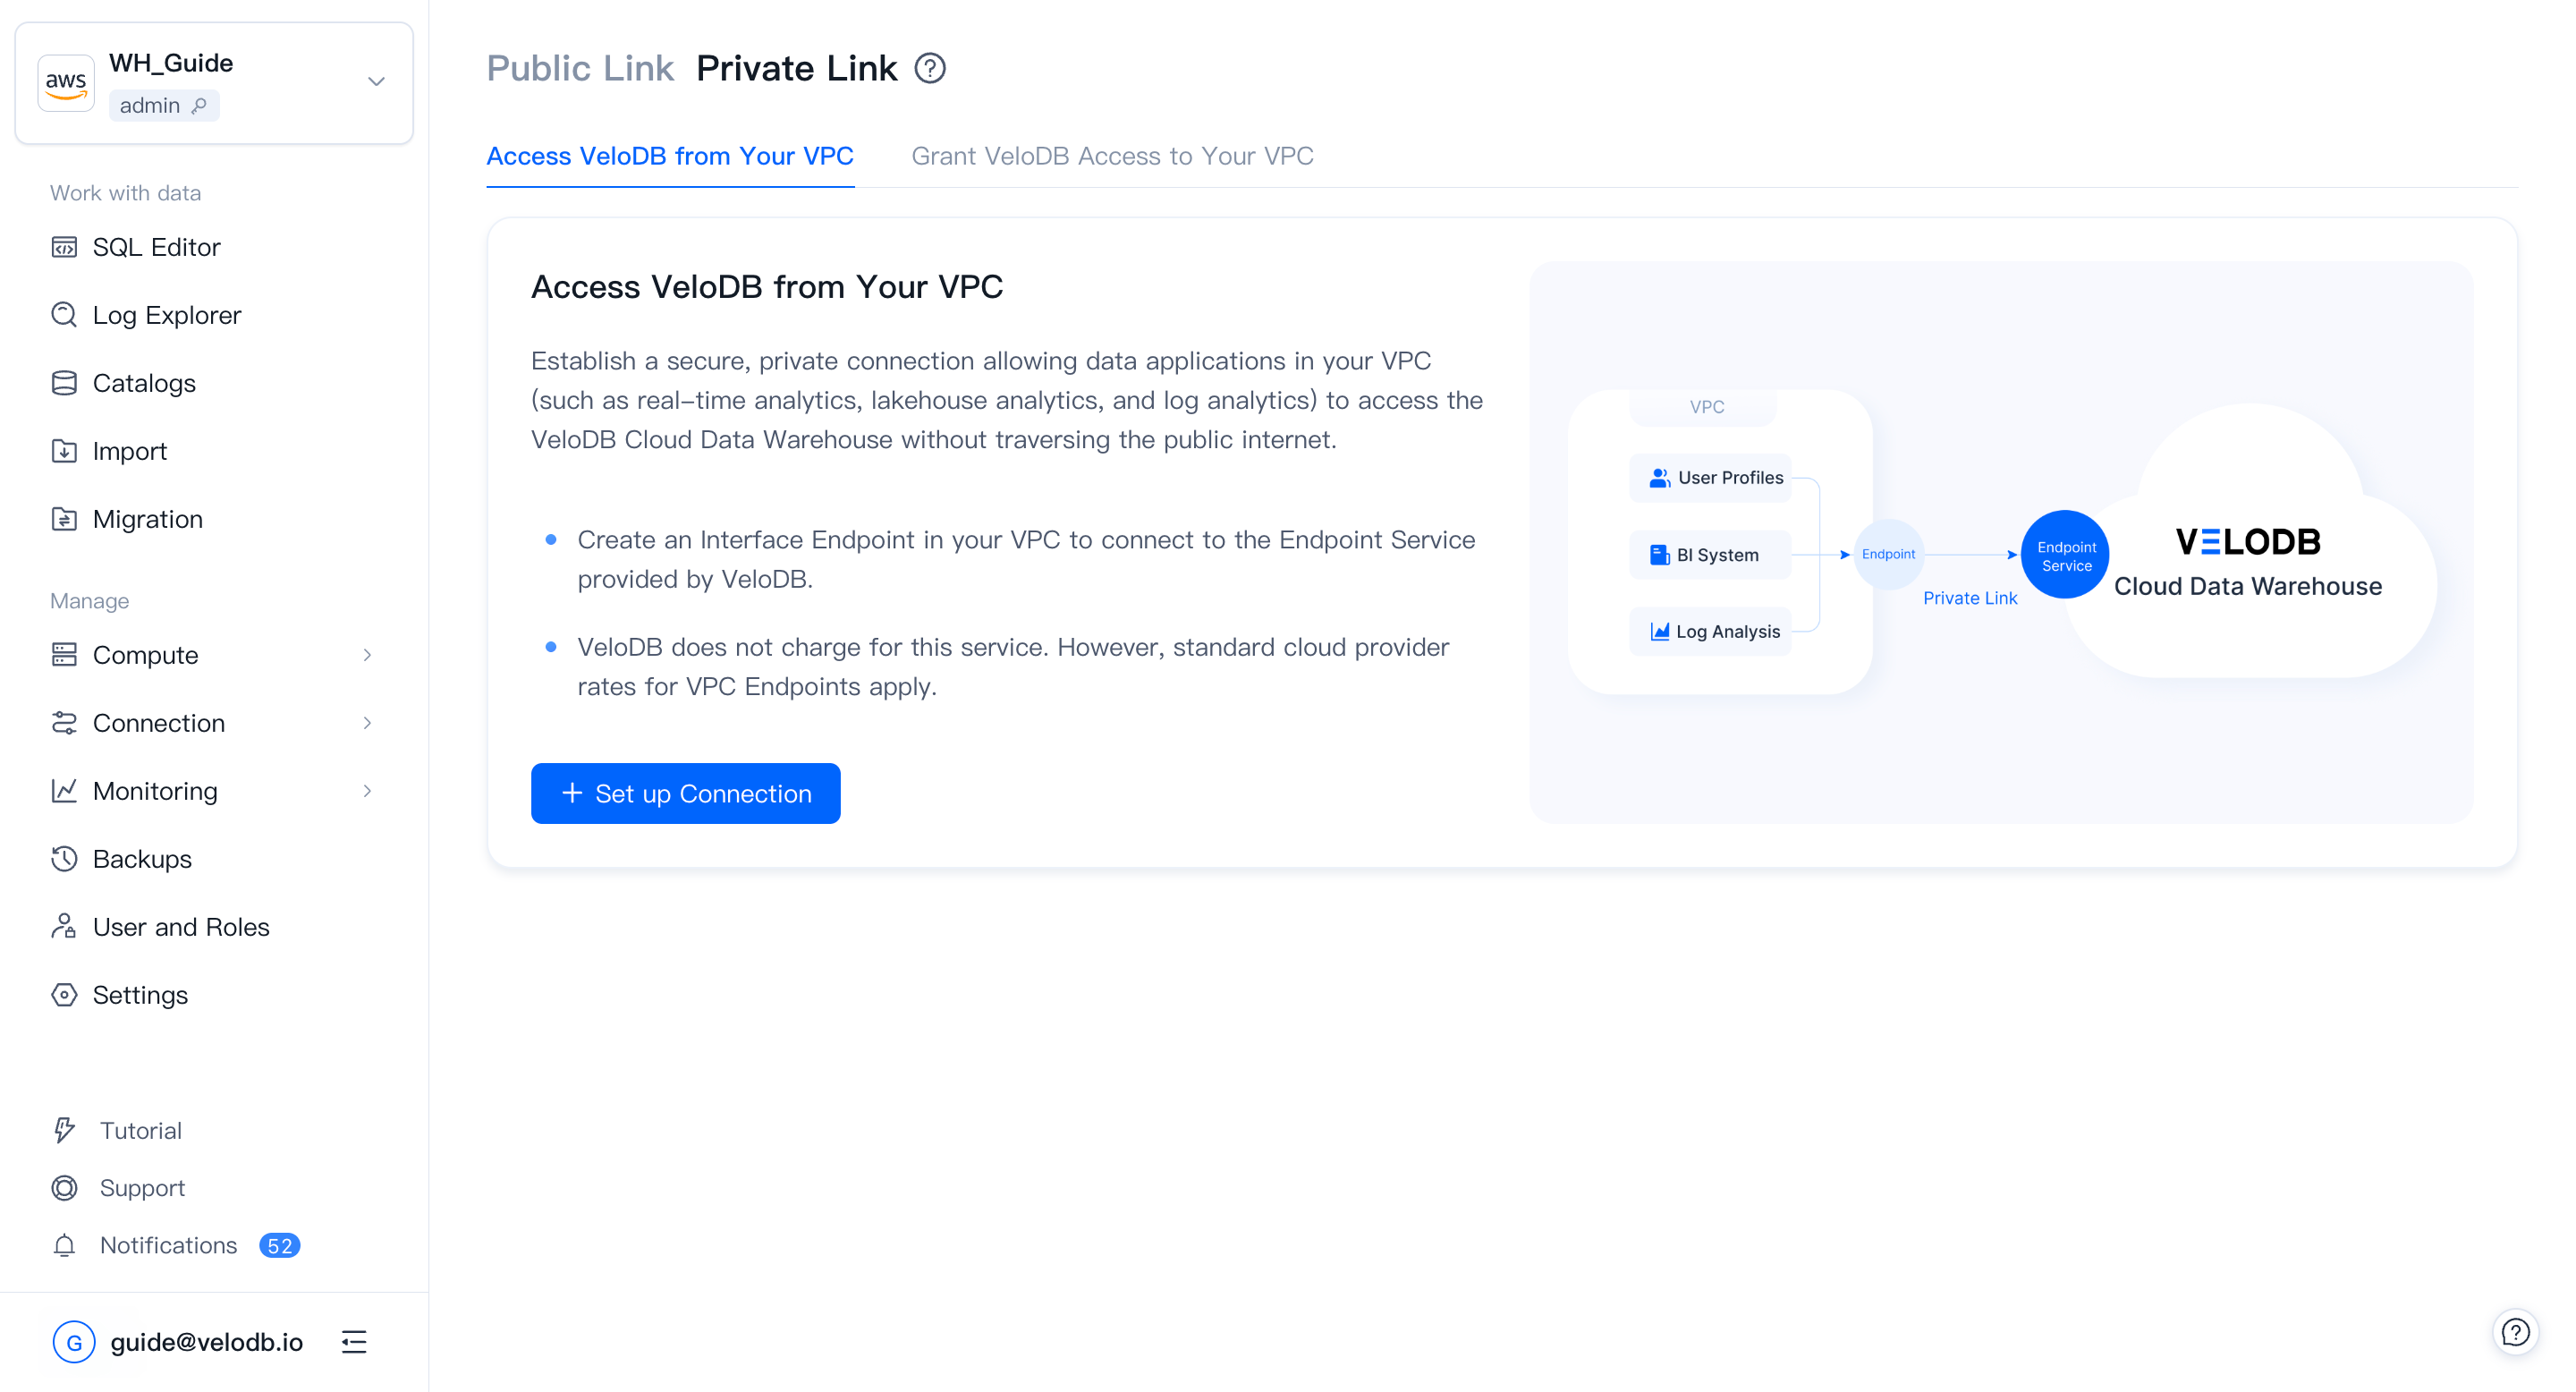Open the WH_Guide warehouse dropdown
Screen dimensions: 2576x1392
(376, 82)
